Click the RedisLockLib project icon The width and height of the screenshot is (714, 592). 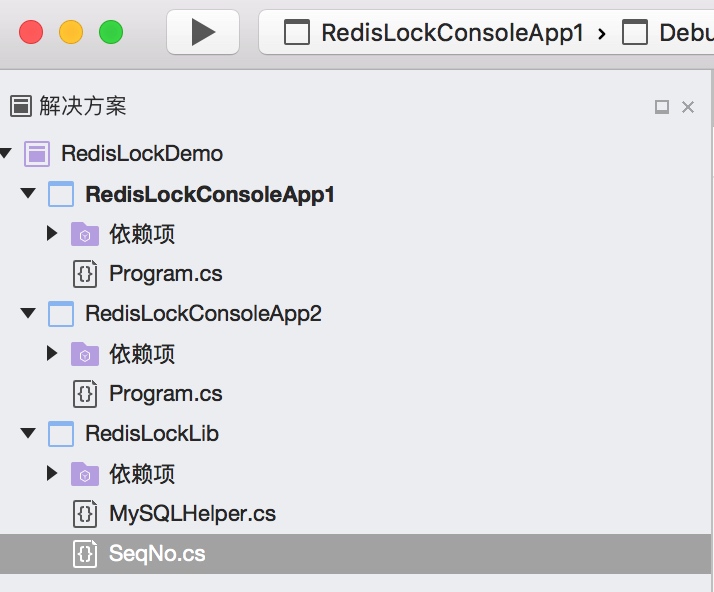click(61, 434)
